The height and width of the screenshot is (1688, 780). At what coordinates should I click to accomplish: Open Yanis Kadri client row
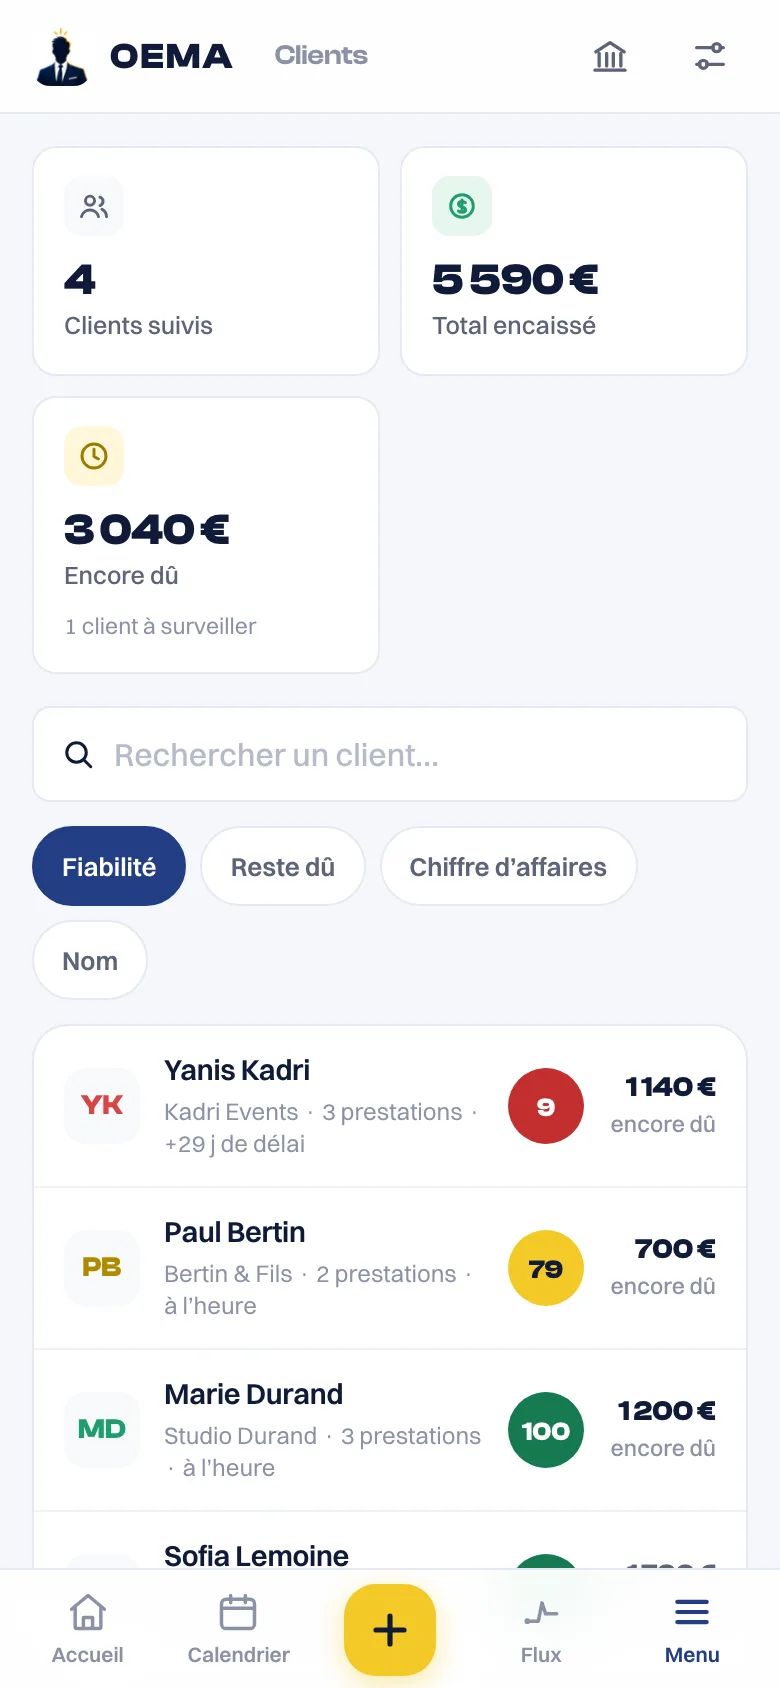[x=390, y=1107]
